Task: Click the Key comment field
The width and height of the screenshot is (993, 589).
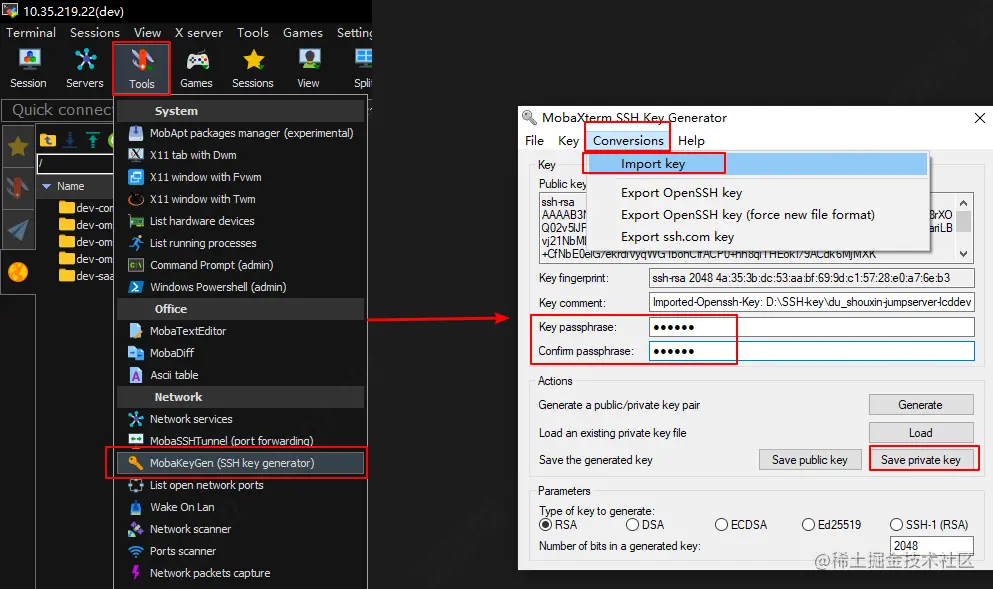Action: click(812, 302)
